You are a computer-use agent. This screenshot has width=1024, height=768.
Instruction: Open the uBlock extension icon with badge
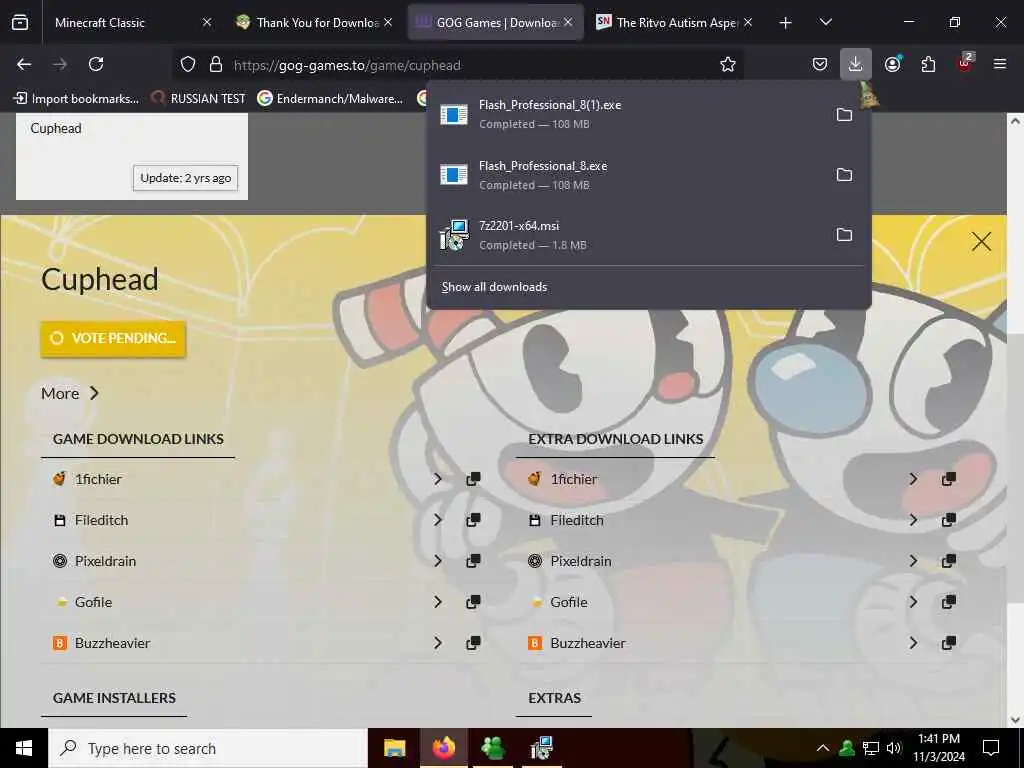965,63
